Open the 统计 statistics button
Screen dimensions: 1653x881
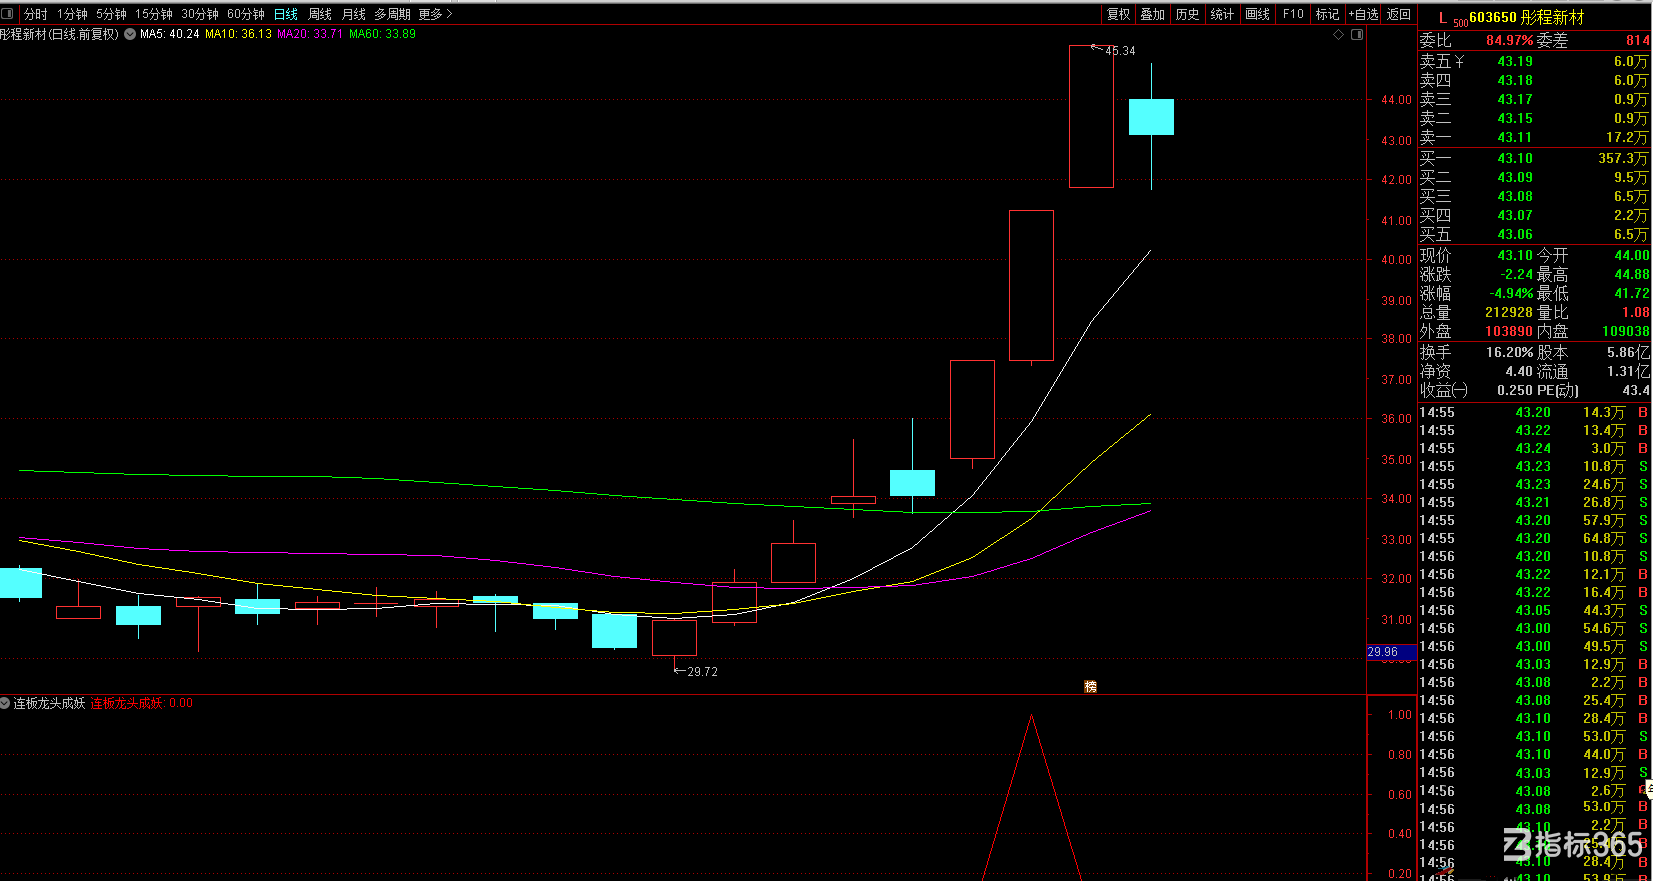[x=1222, y=14]
